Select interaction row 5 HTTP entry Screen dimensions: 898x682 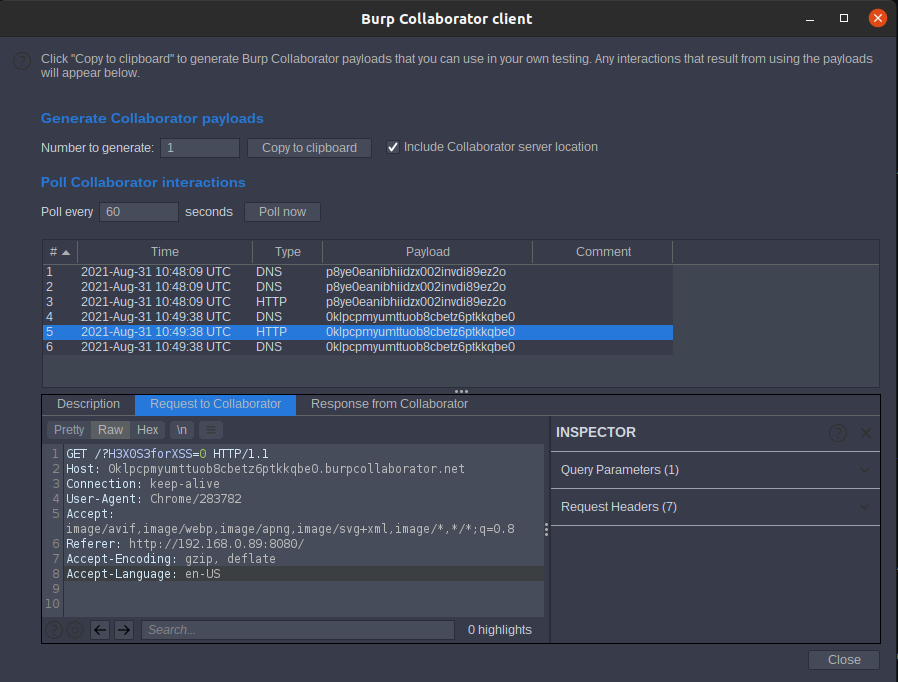pyautogui.click(x=358, y=332)
